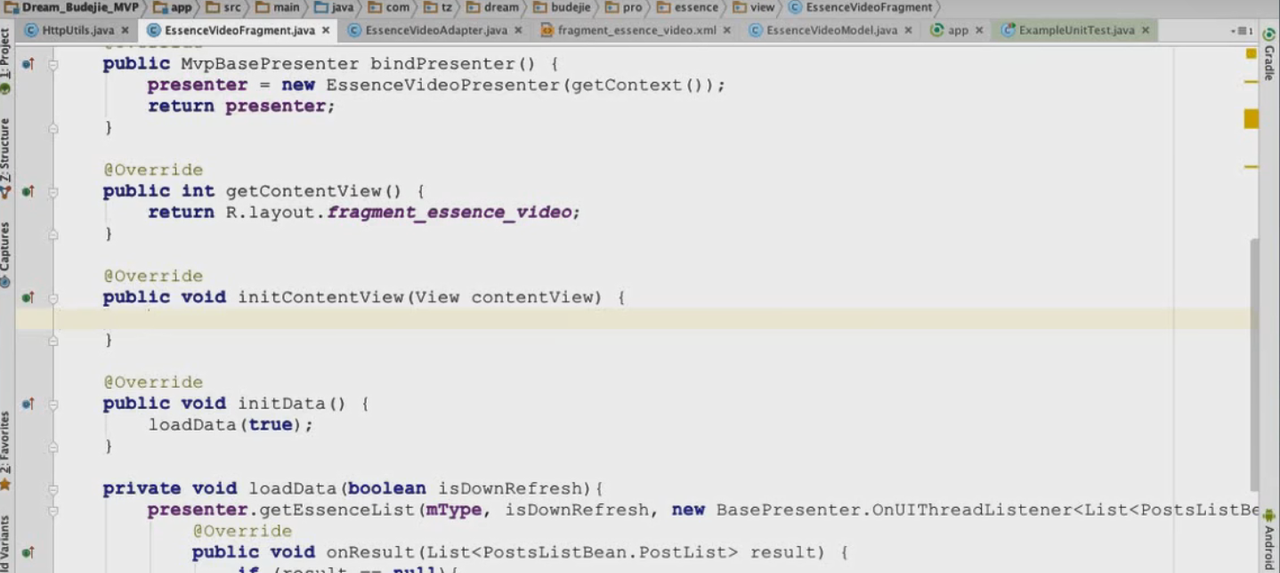Click the large yellow warning stripe marker
Image resolution: width=1280 pixels, height=573 pixels.
[1251, 119]
